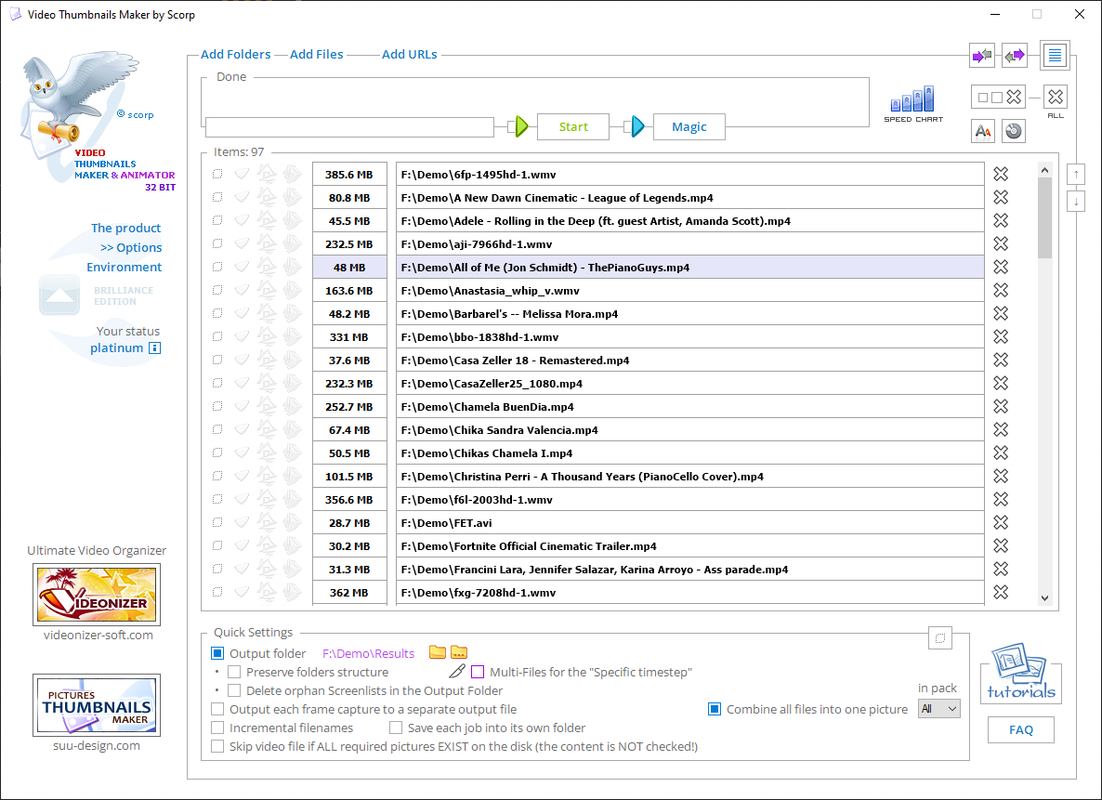Enable Skip video file if ALL pictures EXIST
The width and height of the screenshot is (1102, 800).
[218, 747]
